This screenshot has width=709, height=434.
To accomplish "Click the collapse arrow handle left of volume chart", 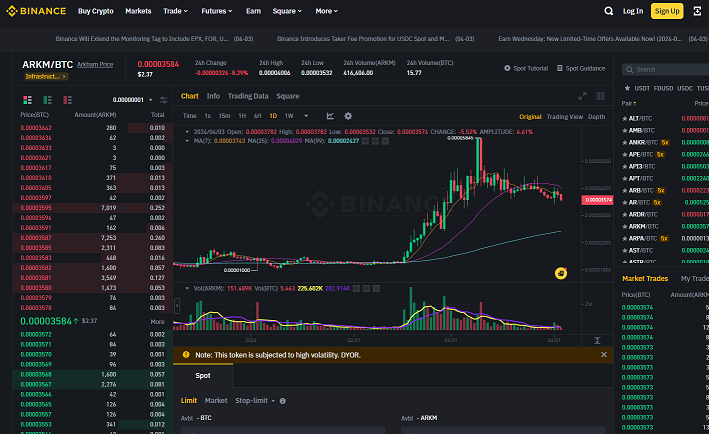I will click(177, 306).
